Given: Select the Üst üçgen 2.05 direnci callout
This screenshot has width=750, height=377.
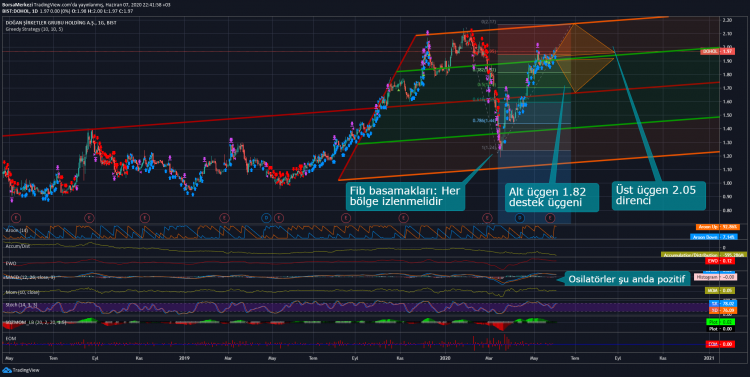Looking at the screenshot, I should point(658,195).
